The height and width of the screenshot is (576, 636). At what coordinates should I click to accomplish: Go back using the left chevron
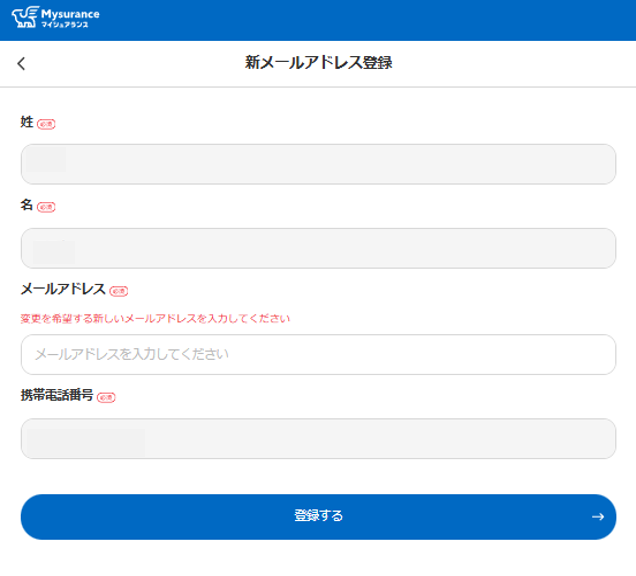[x=21, y=64]
